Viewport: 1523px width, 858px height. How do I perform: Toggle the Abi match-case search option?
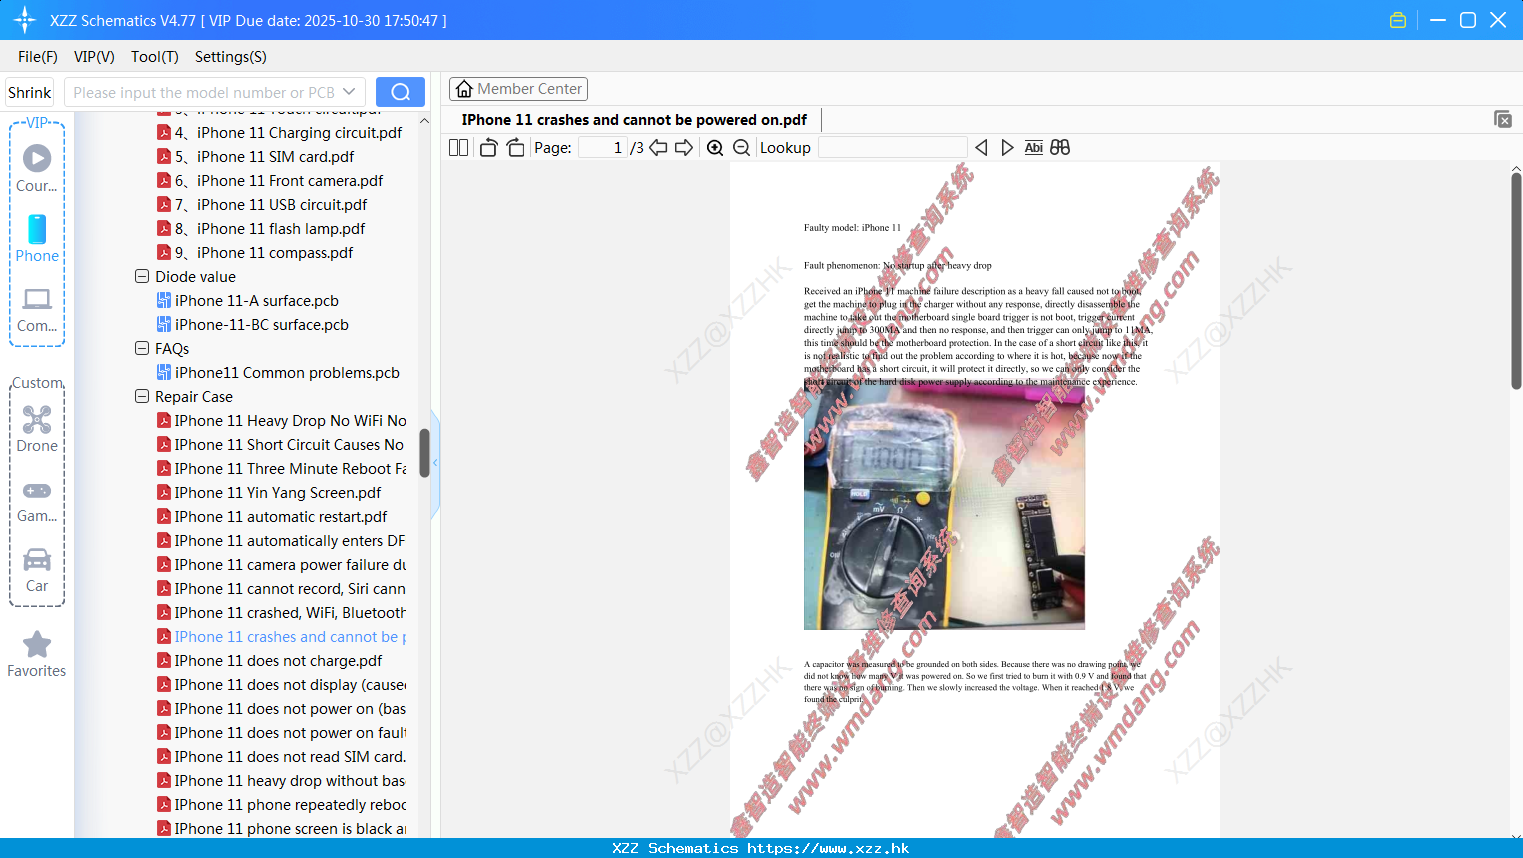(1034, 148)
